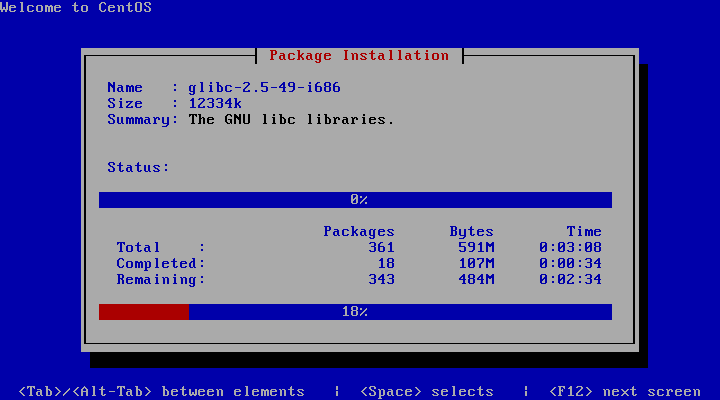720x400 pixels.
Task: Click the 18% overall progress bar
Action: click(355, 312)
